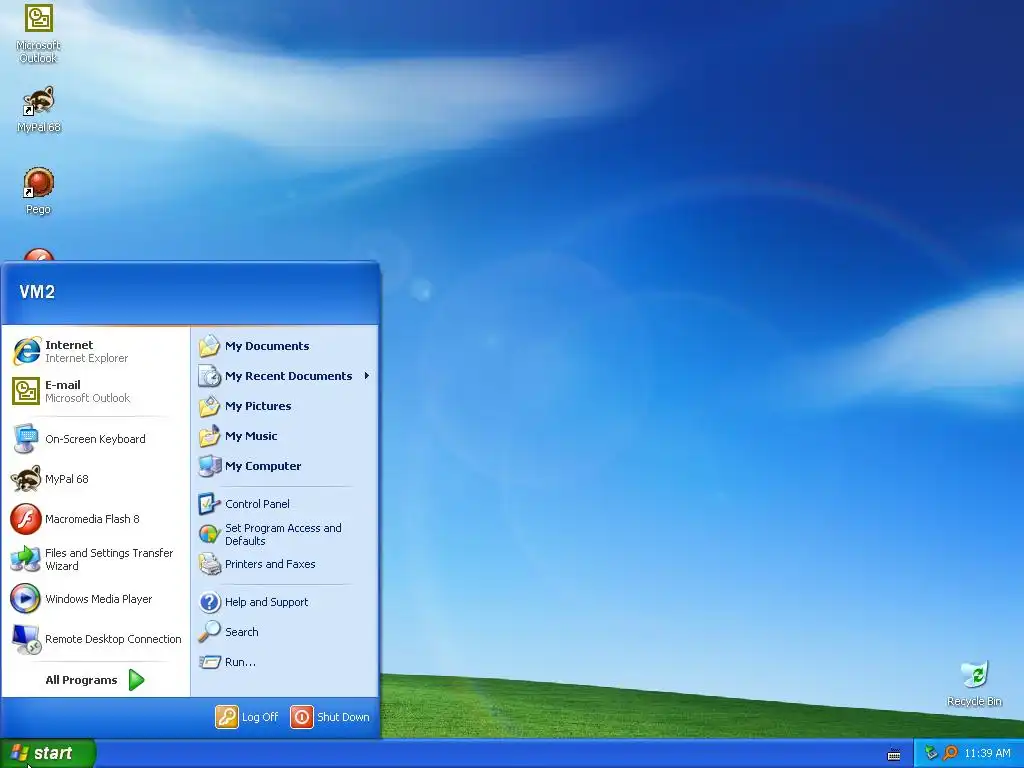
Task: Select Microsoft Outlook desktop shortcut
Action: coord(39,33)
